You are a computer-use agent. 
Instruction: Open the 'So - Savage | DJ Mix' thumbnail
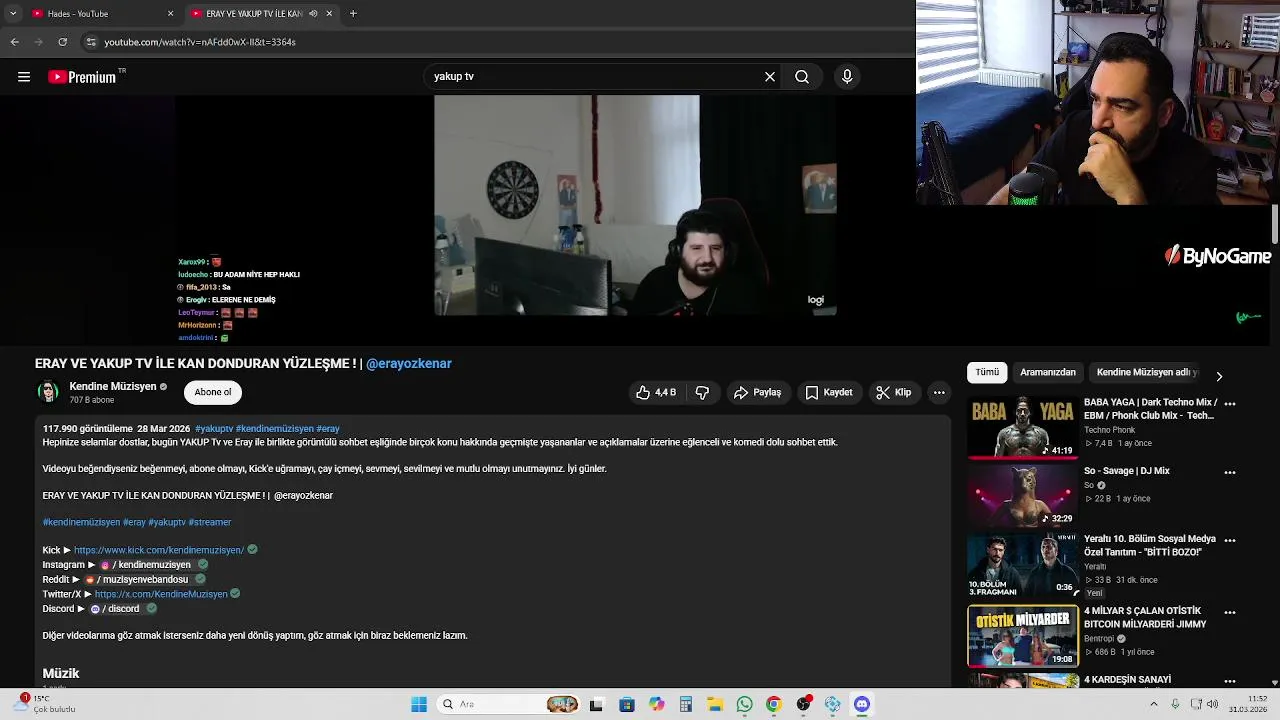[1021, 496]
